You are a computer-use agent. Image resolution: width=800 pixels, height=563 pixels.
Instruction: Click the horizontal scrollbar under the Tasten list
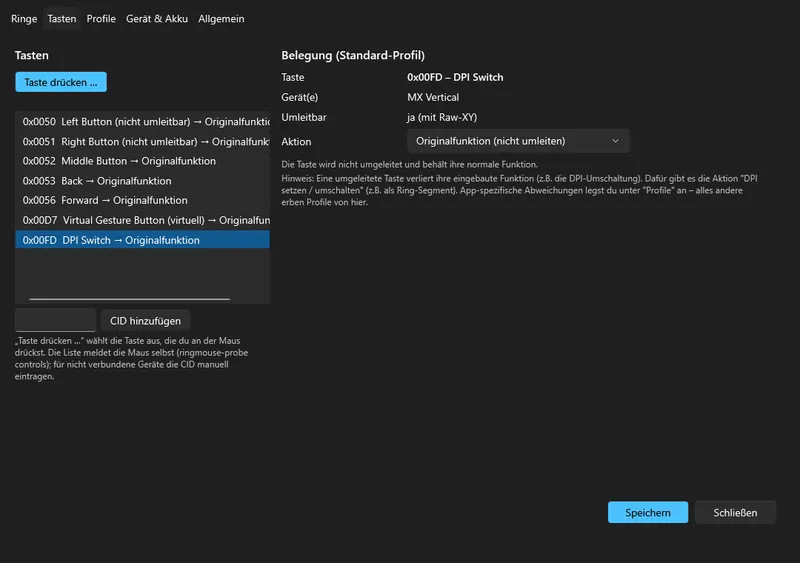click(130, 299)
